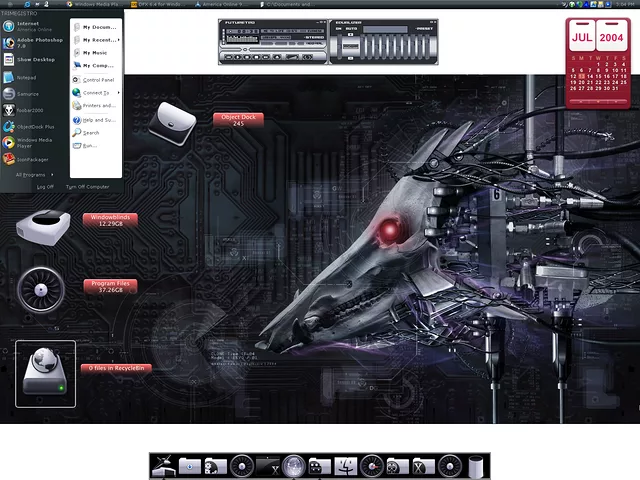
Task: Click the Log Off button
Action: [45, 186]
